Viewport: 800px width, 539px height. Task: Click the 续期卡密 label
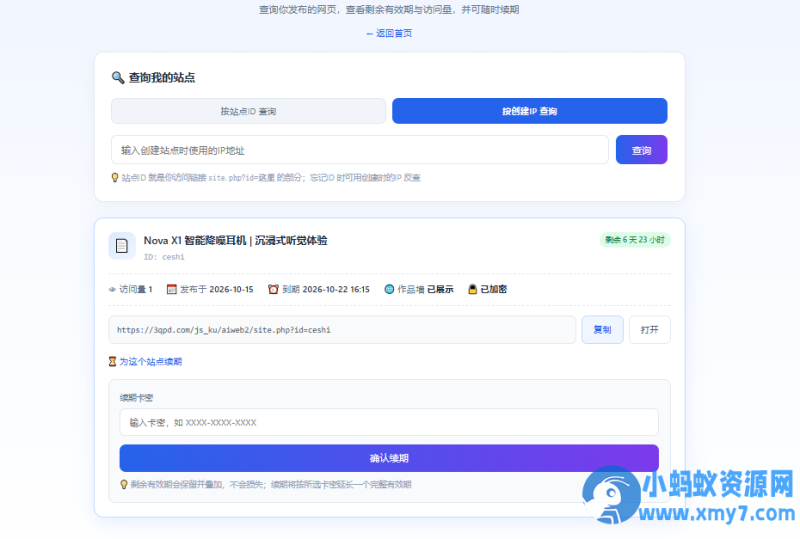pos(136,398)
